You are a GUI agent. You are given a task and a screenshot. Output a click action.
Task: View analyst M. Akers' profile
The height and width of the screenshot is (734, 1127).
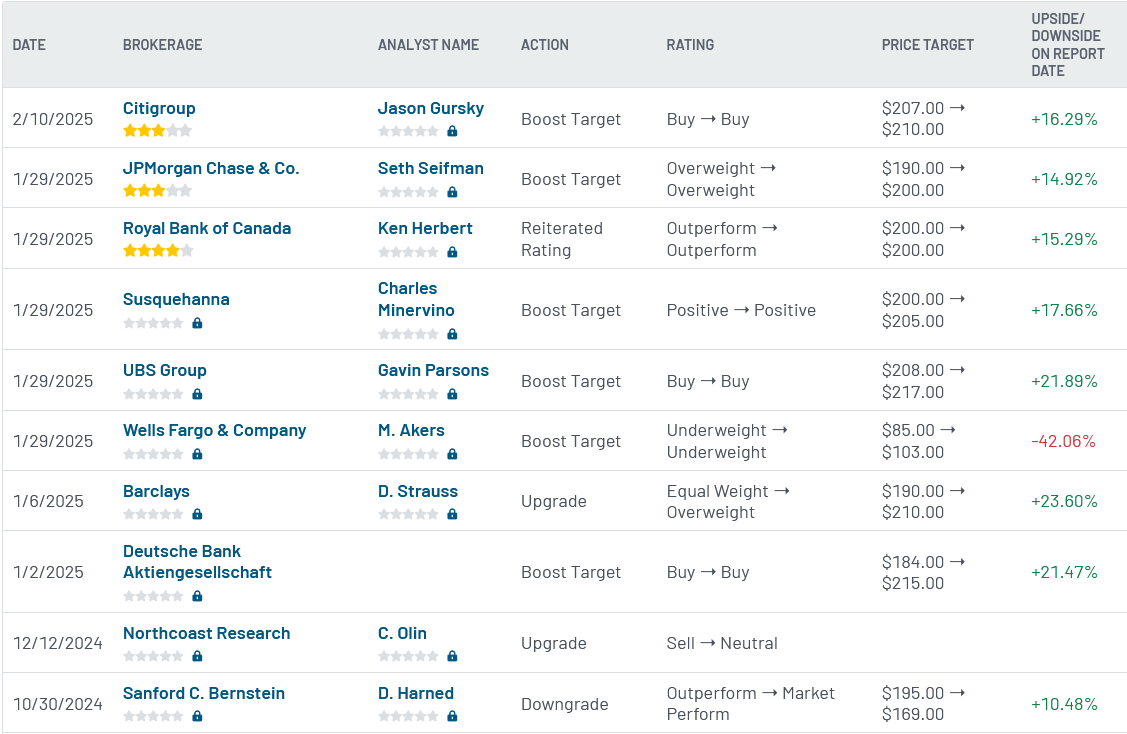coord(411,431)
